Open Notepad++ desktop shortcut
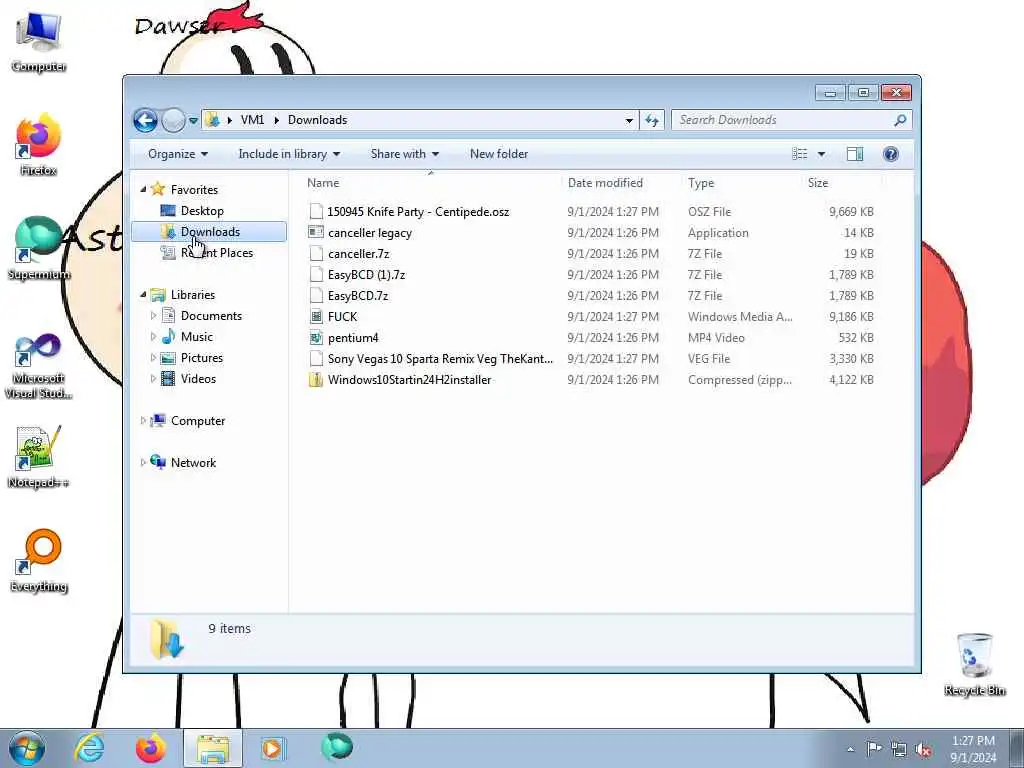This screenshot has width=1024, height=768. (39, 457)
